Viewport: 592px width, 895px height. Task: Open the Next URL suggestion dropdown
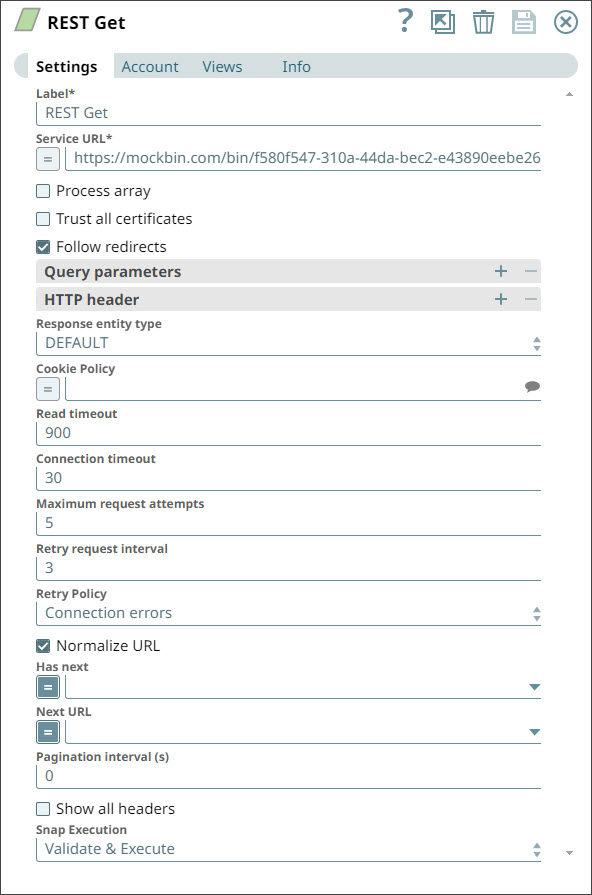[534, 731]
